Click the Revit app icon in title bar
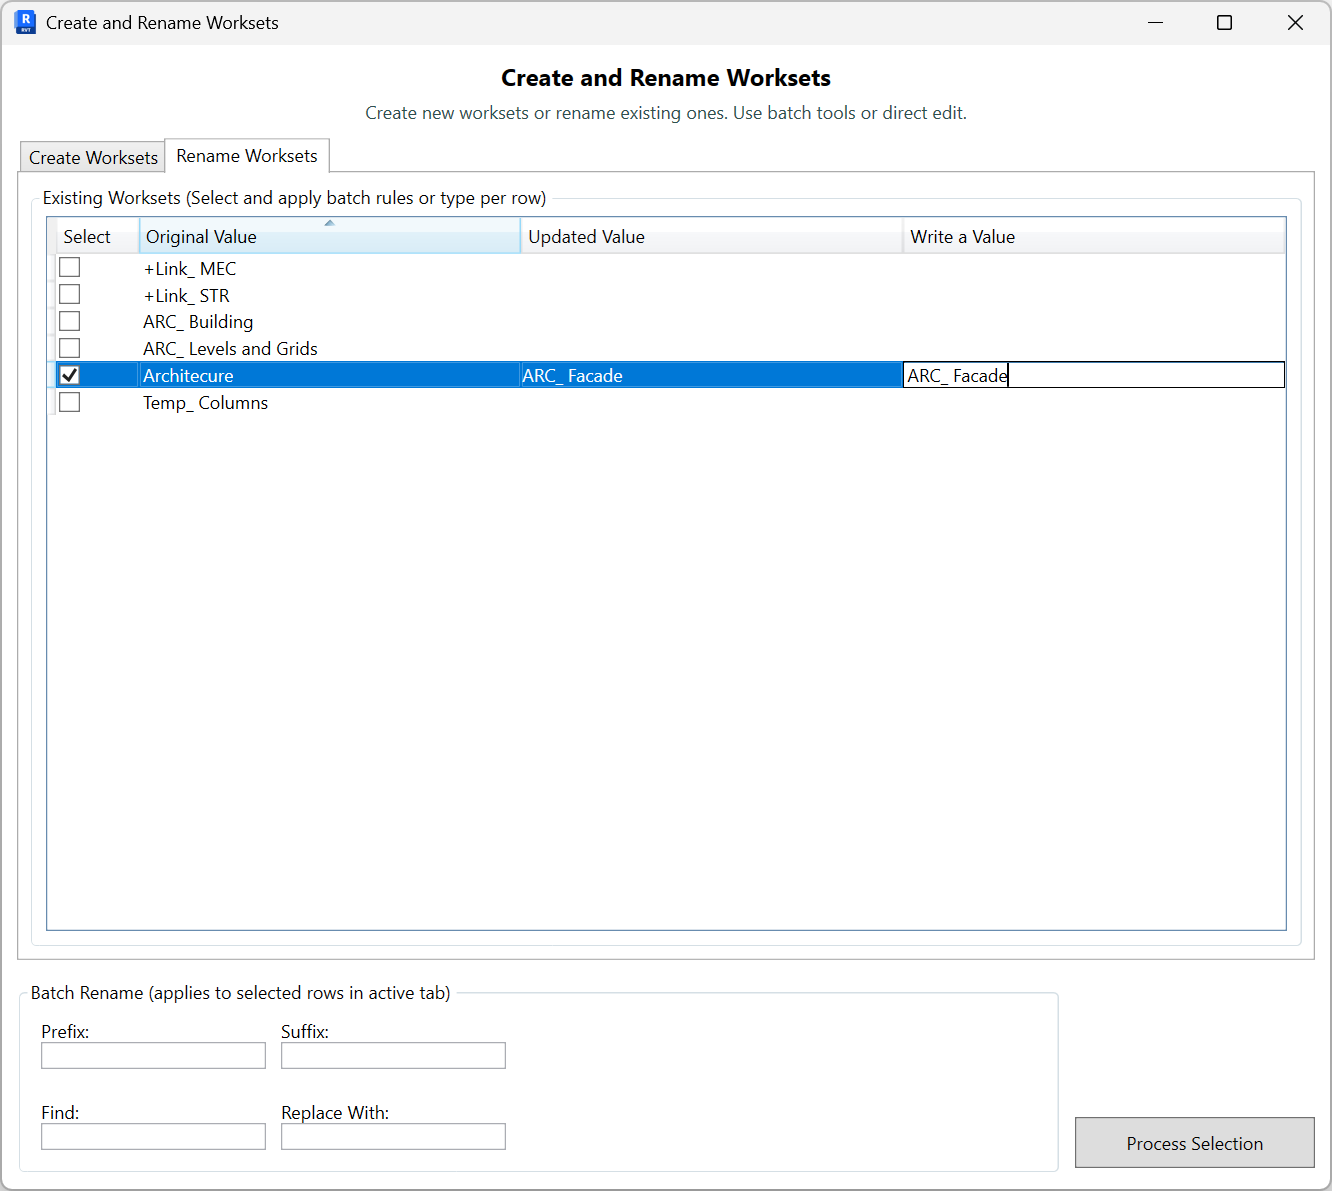Image resolution: width=1332 pixels, height=1191 pixels. click(25, 22)
